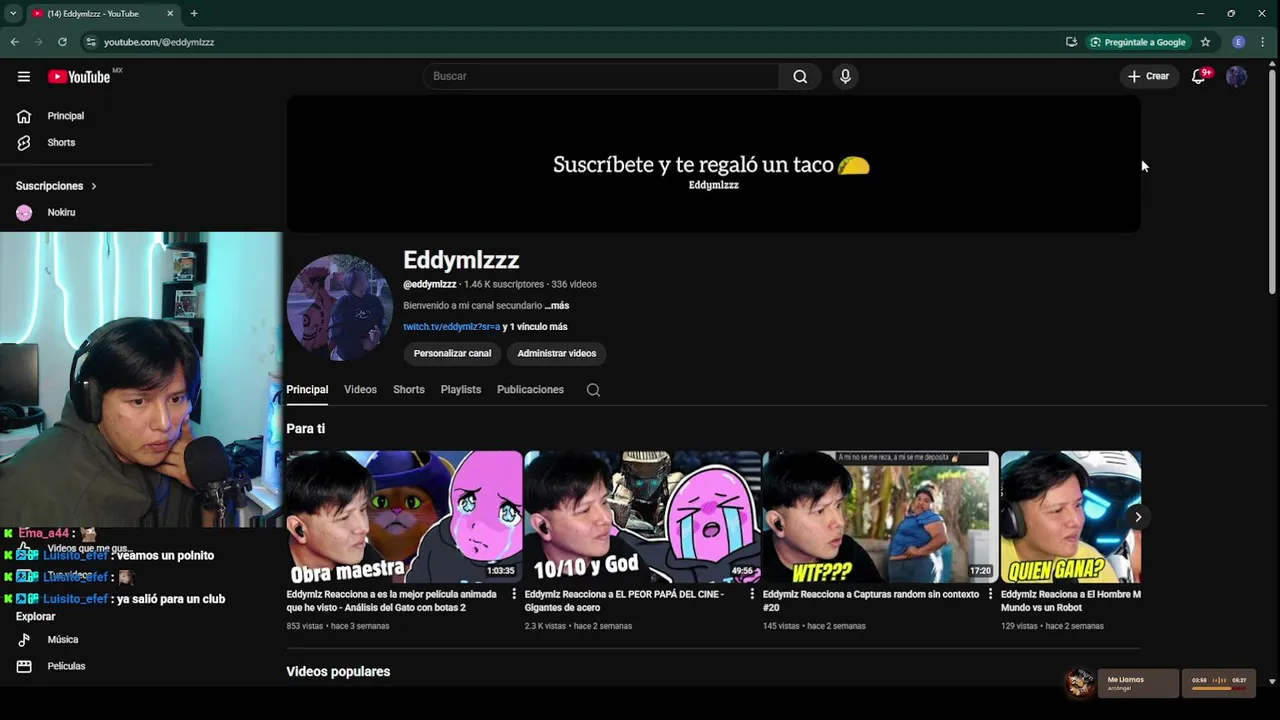Switch to the Shorts channel tab

[408, 390]
